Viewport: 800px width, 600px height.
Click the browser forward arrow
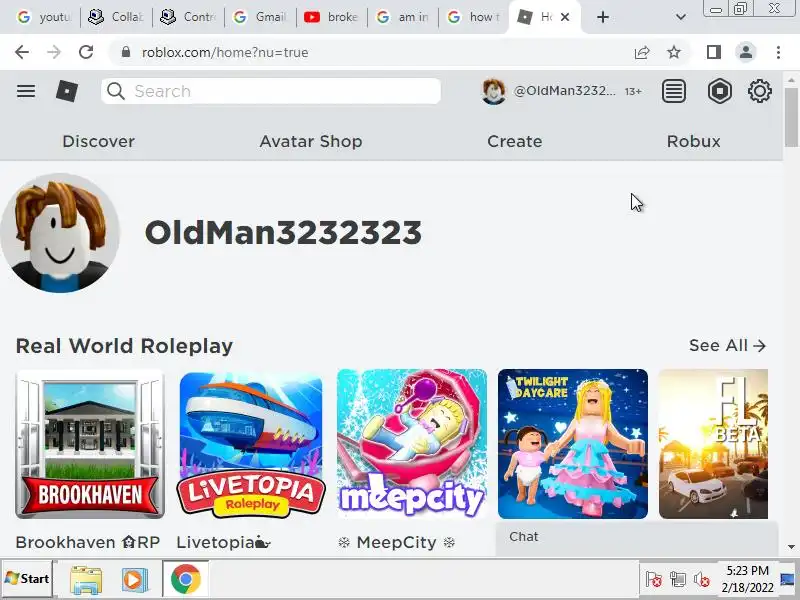point(54,52)
